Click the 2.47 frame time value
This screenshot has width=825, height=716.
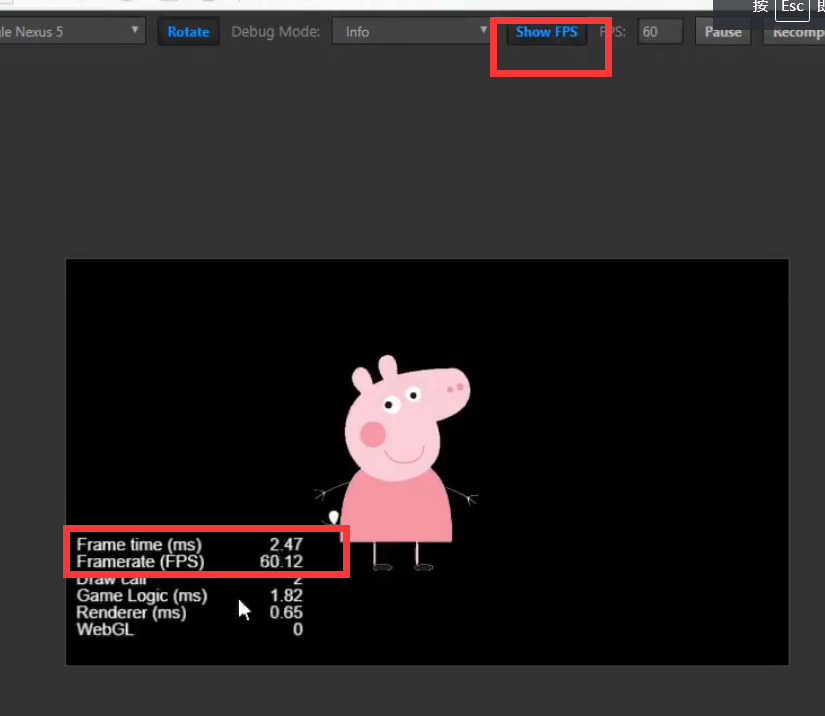[x=286, y=544]
